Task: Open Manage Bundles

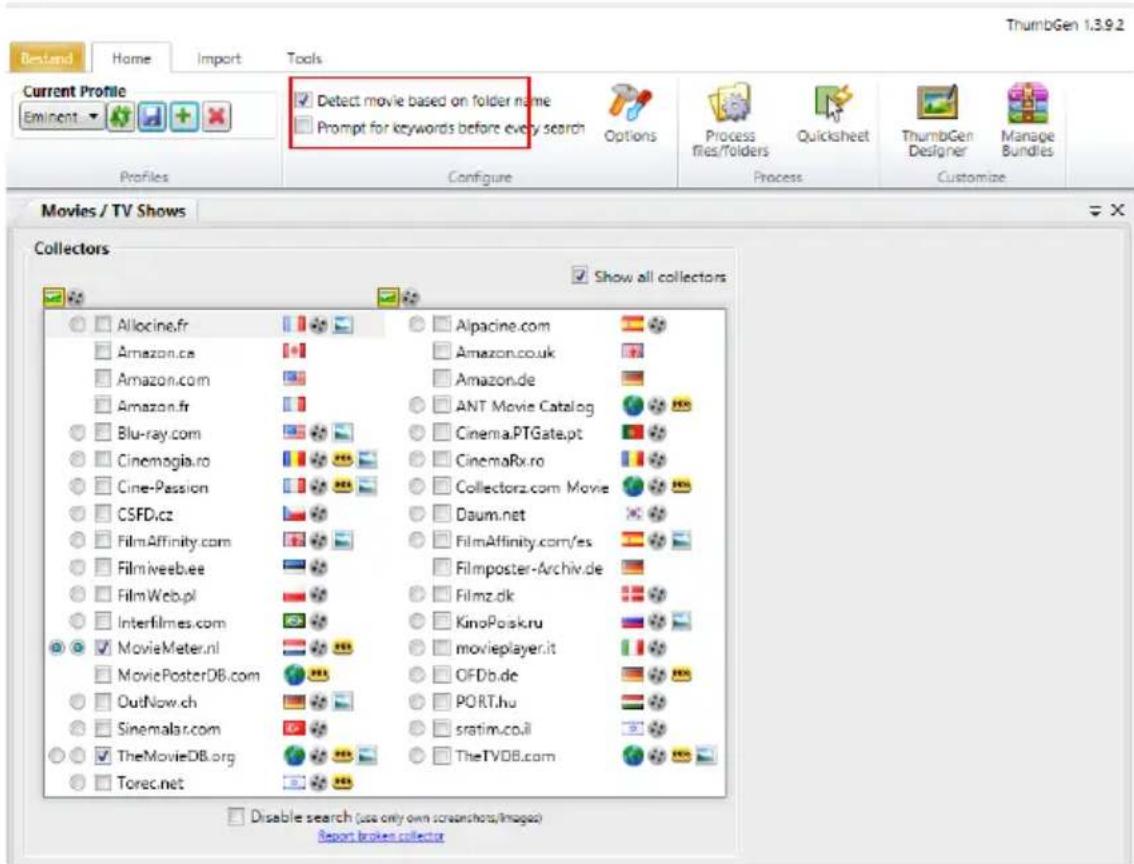Action: [x=1027, y=121]
